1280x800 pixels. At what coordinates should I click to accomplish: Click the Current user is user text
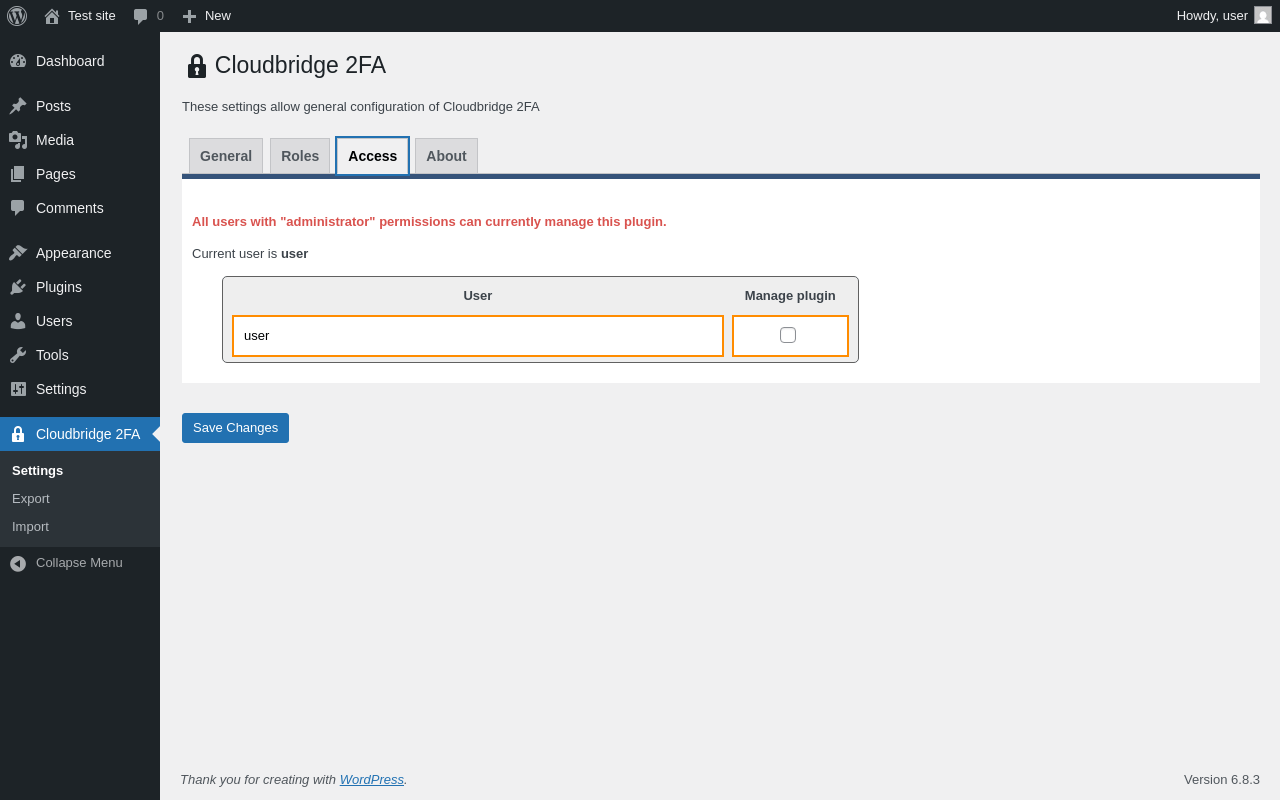pyautogui.click(x=250, y=254)
